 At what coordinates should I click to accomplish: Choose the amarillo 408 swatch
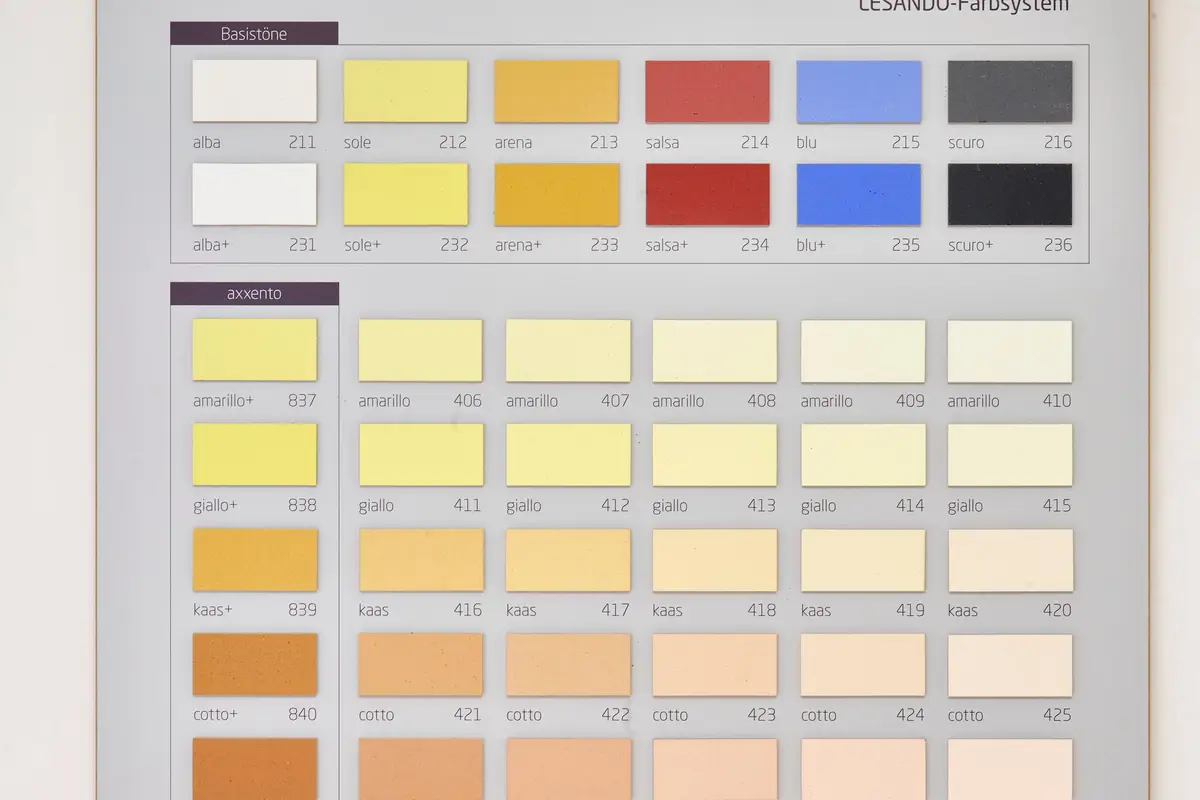point(715,351)
